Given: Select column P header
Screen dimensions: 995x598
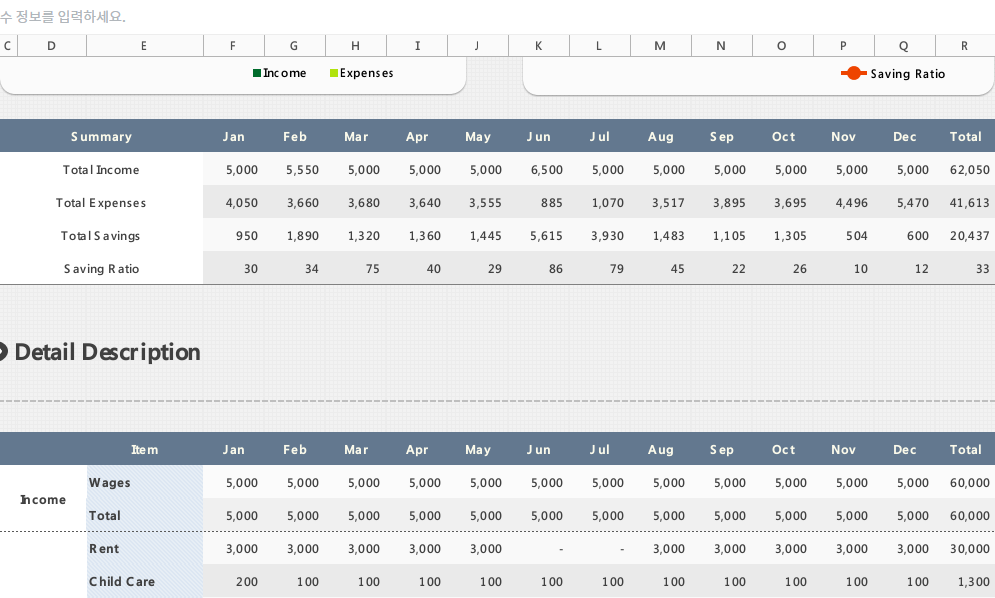Looking at the screenshot, I should pyautogui.click(x=843, y=46).
